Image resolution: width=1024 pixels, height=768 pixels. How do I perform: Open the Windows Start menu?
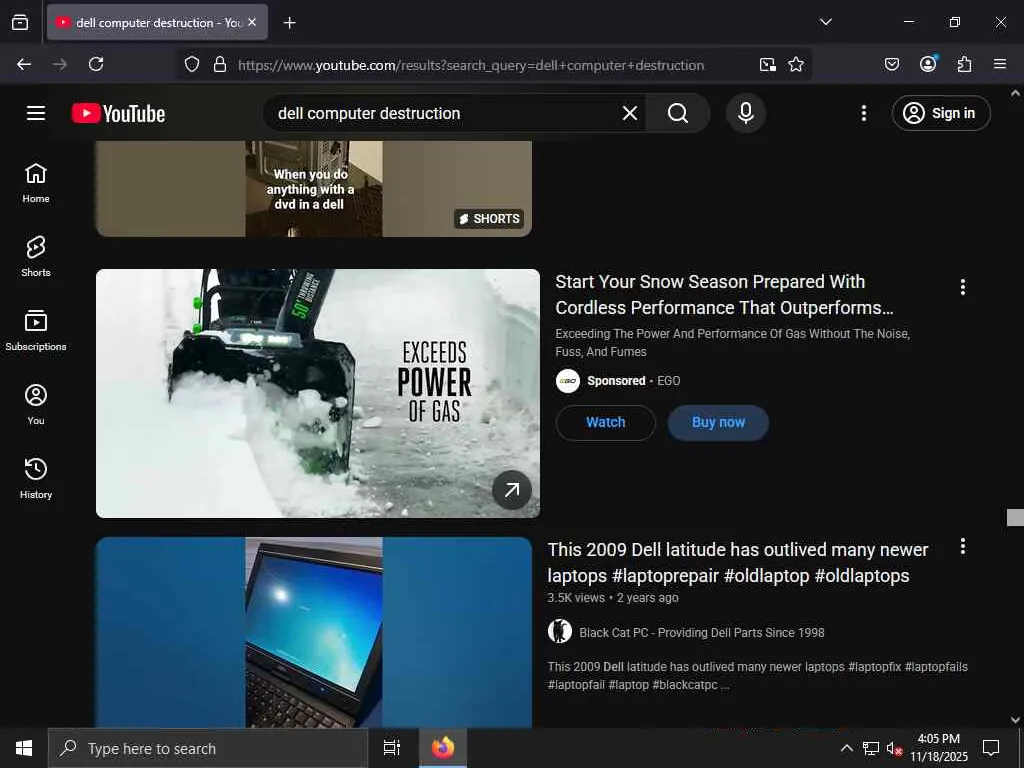(24, 748)
